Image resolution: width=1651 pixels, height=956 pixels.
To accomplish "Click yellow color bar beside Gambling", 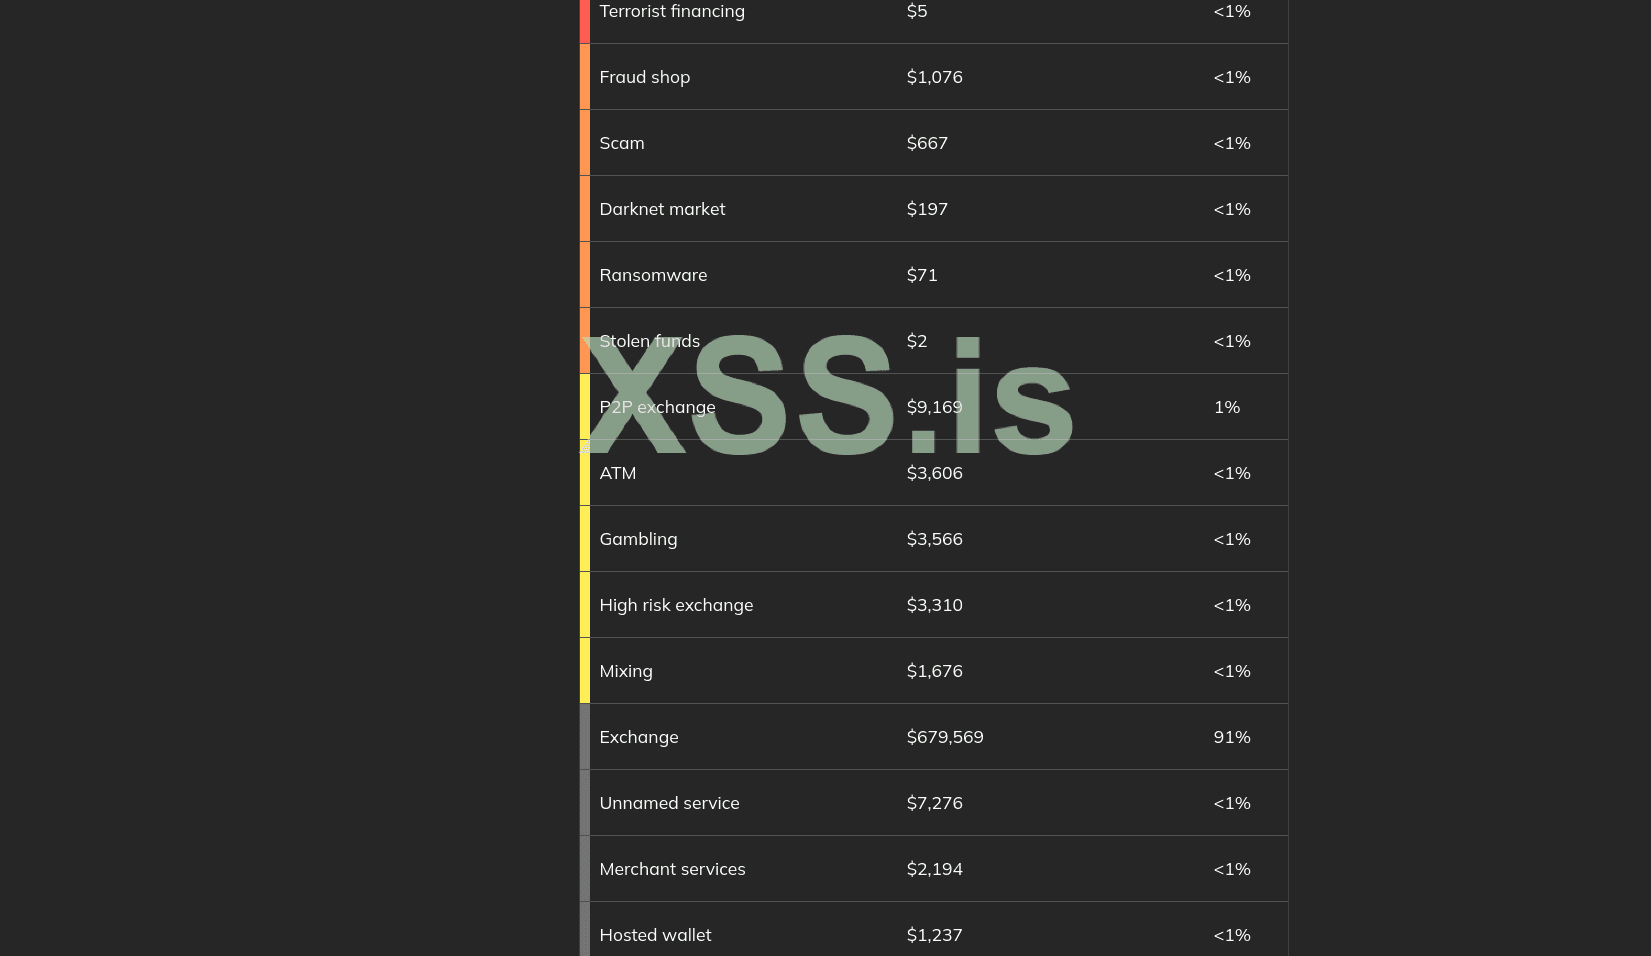I will (x=585, y=539).
